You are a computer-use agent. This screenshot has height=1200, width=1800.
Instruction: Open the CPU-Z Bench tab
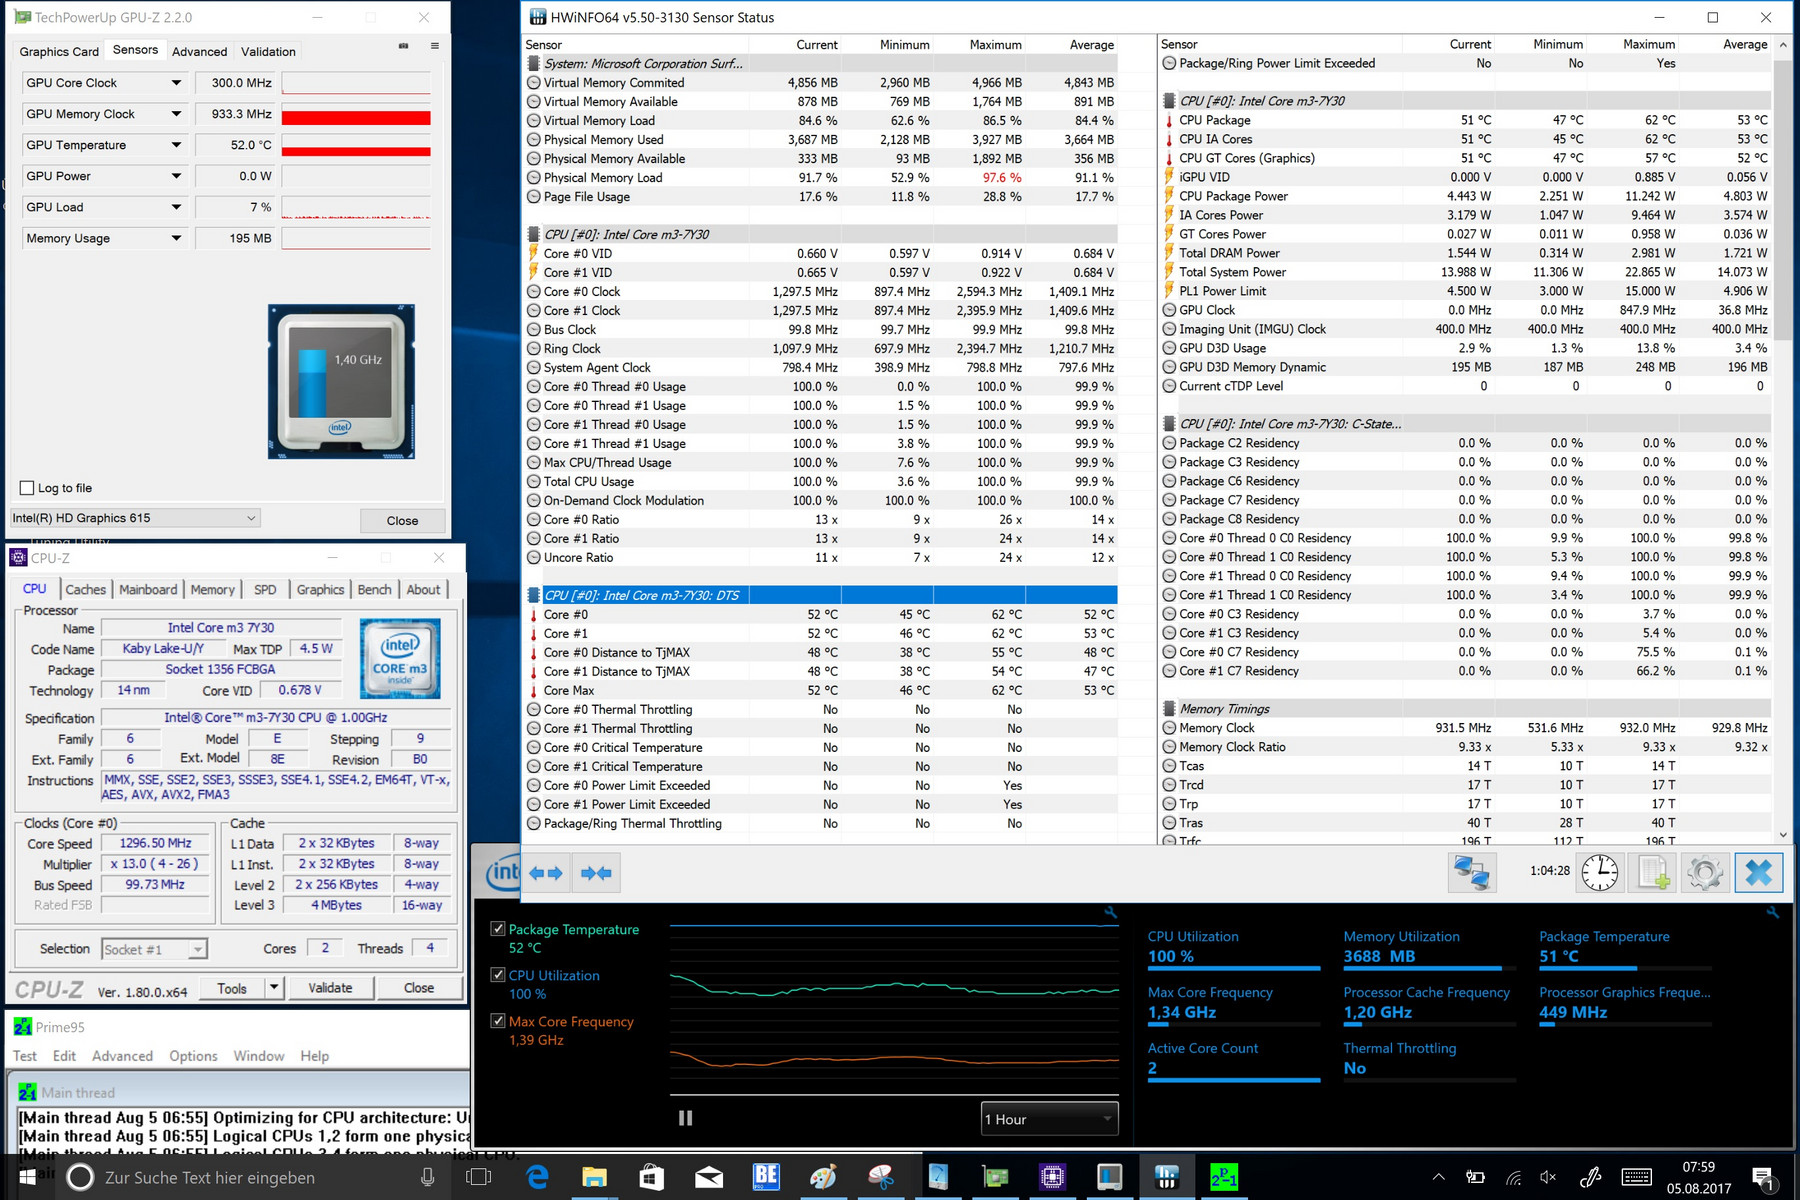point(375,589)
